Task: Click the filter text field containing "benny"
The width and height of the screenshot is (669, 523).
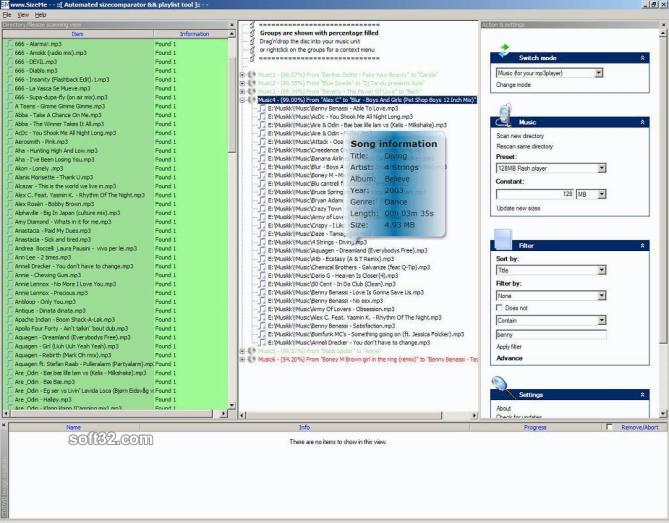Action: (x=550, y=334)
